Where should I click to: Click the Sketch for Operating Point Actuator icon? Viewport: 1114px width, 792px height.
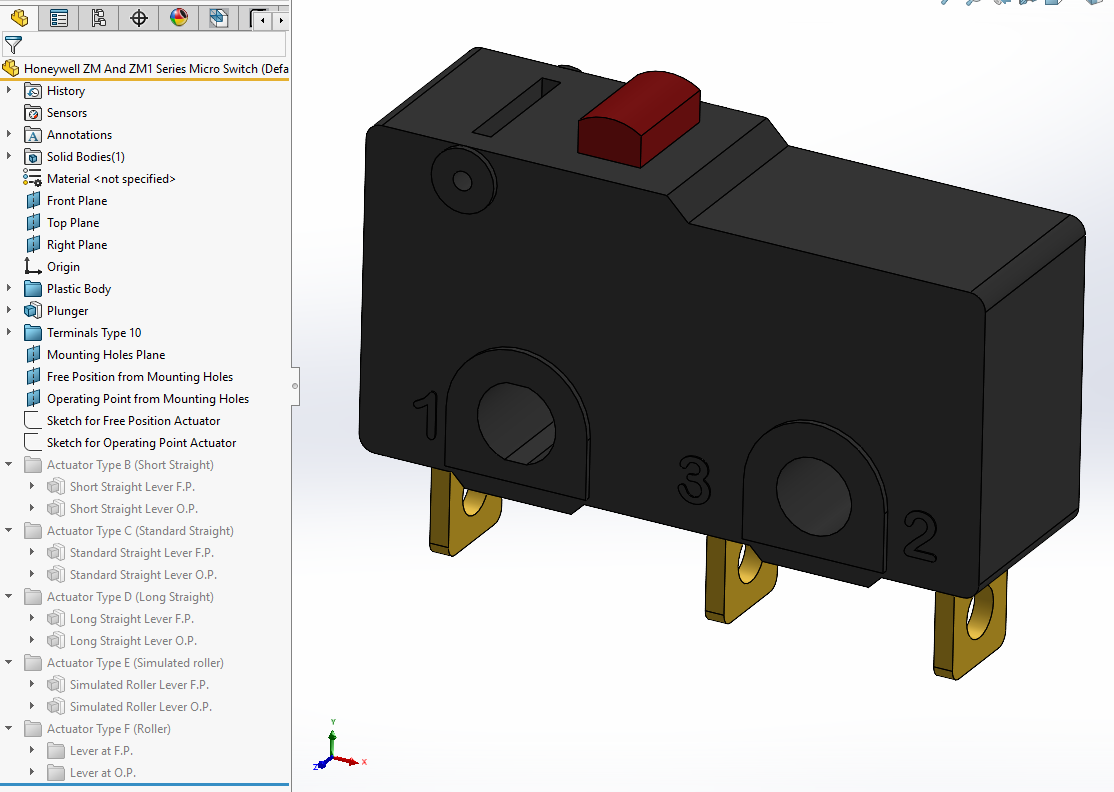point(33,443)
